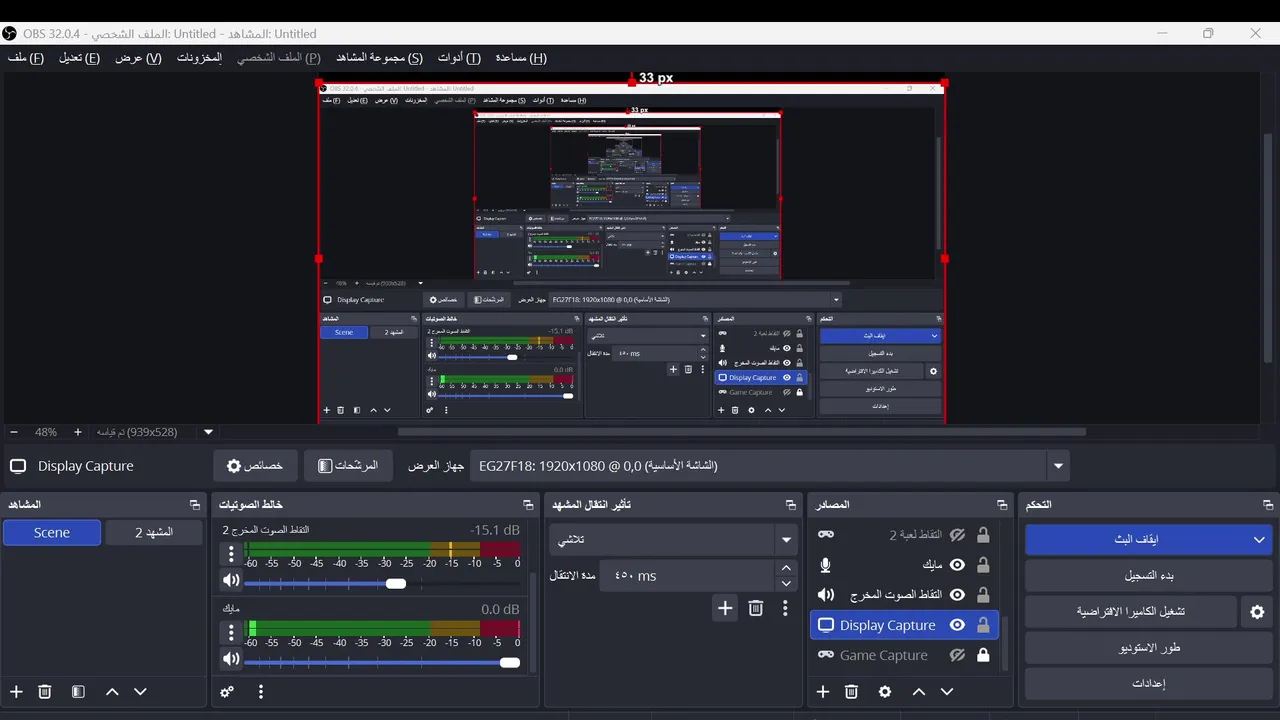Remove transition using trash icon in transitions panel
The height and width of the screenshot is (720, 1280).
pyautogui.click(x=756, y=608)
